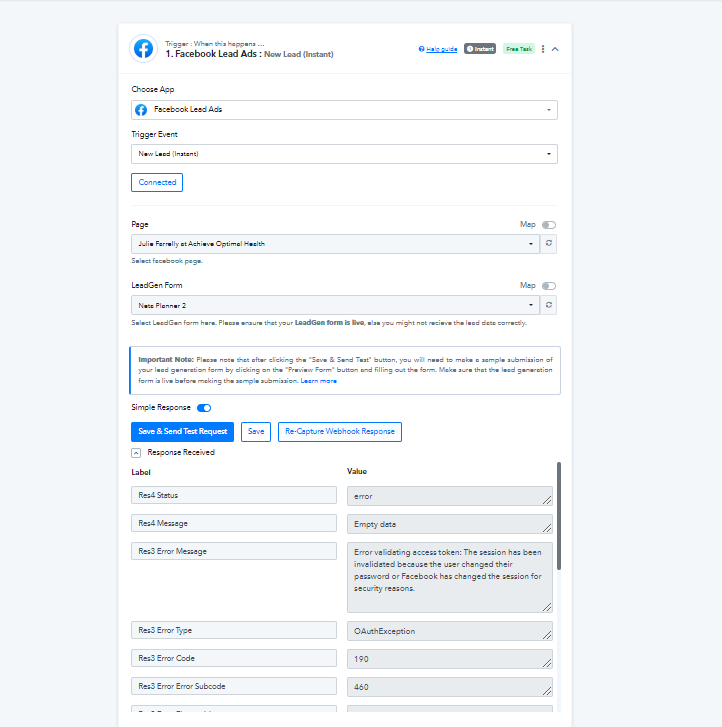
Task: Click resize handle on the error message box
Action: pyautogui.click(x=547, y=607)
